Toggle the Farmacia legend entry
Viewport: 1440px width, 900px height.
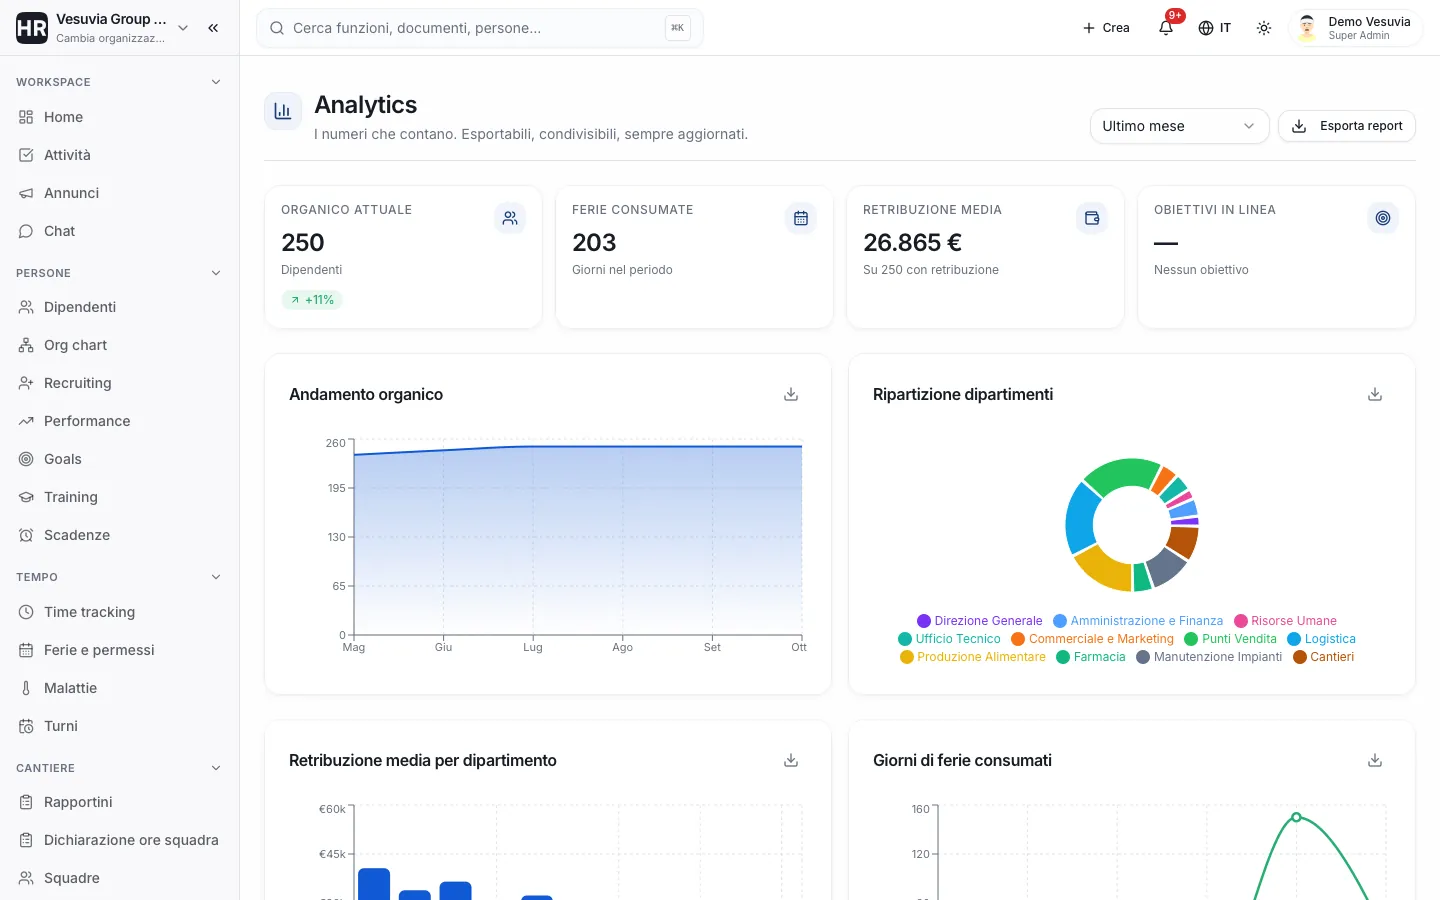click(x=1091, y=657)
